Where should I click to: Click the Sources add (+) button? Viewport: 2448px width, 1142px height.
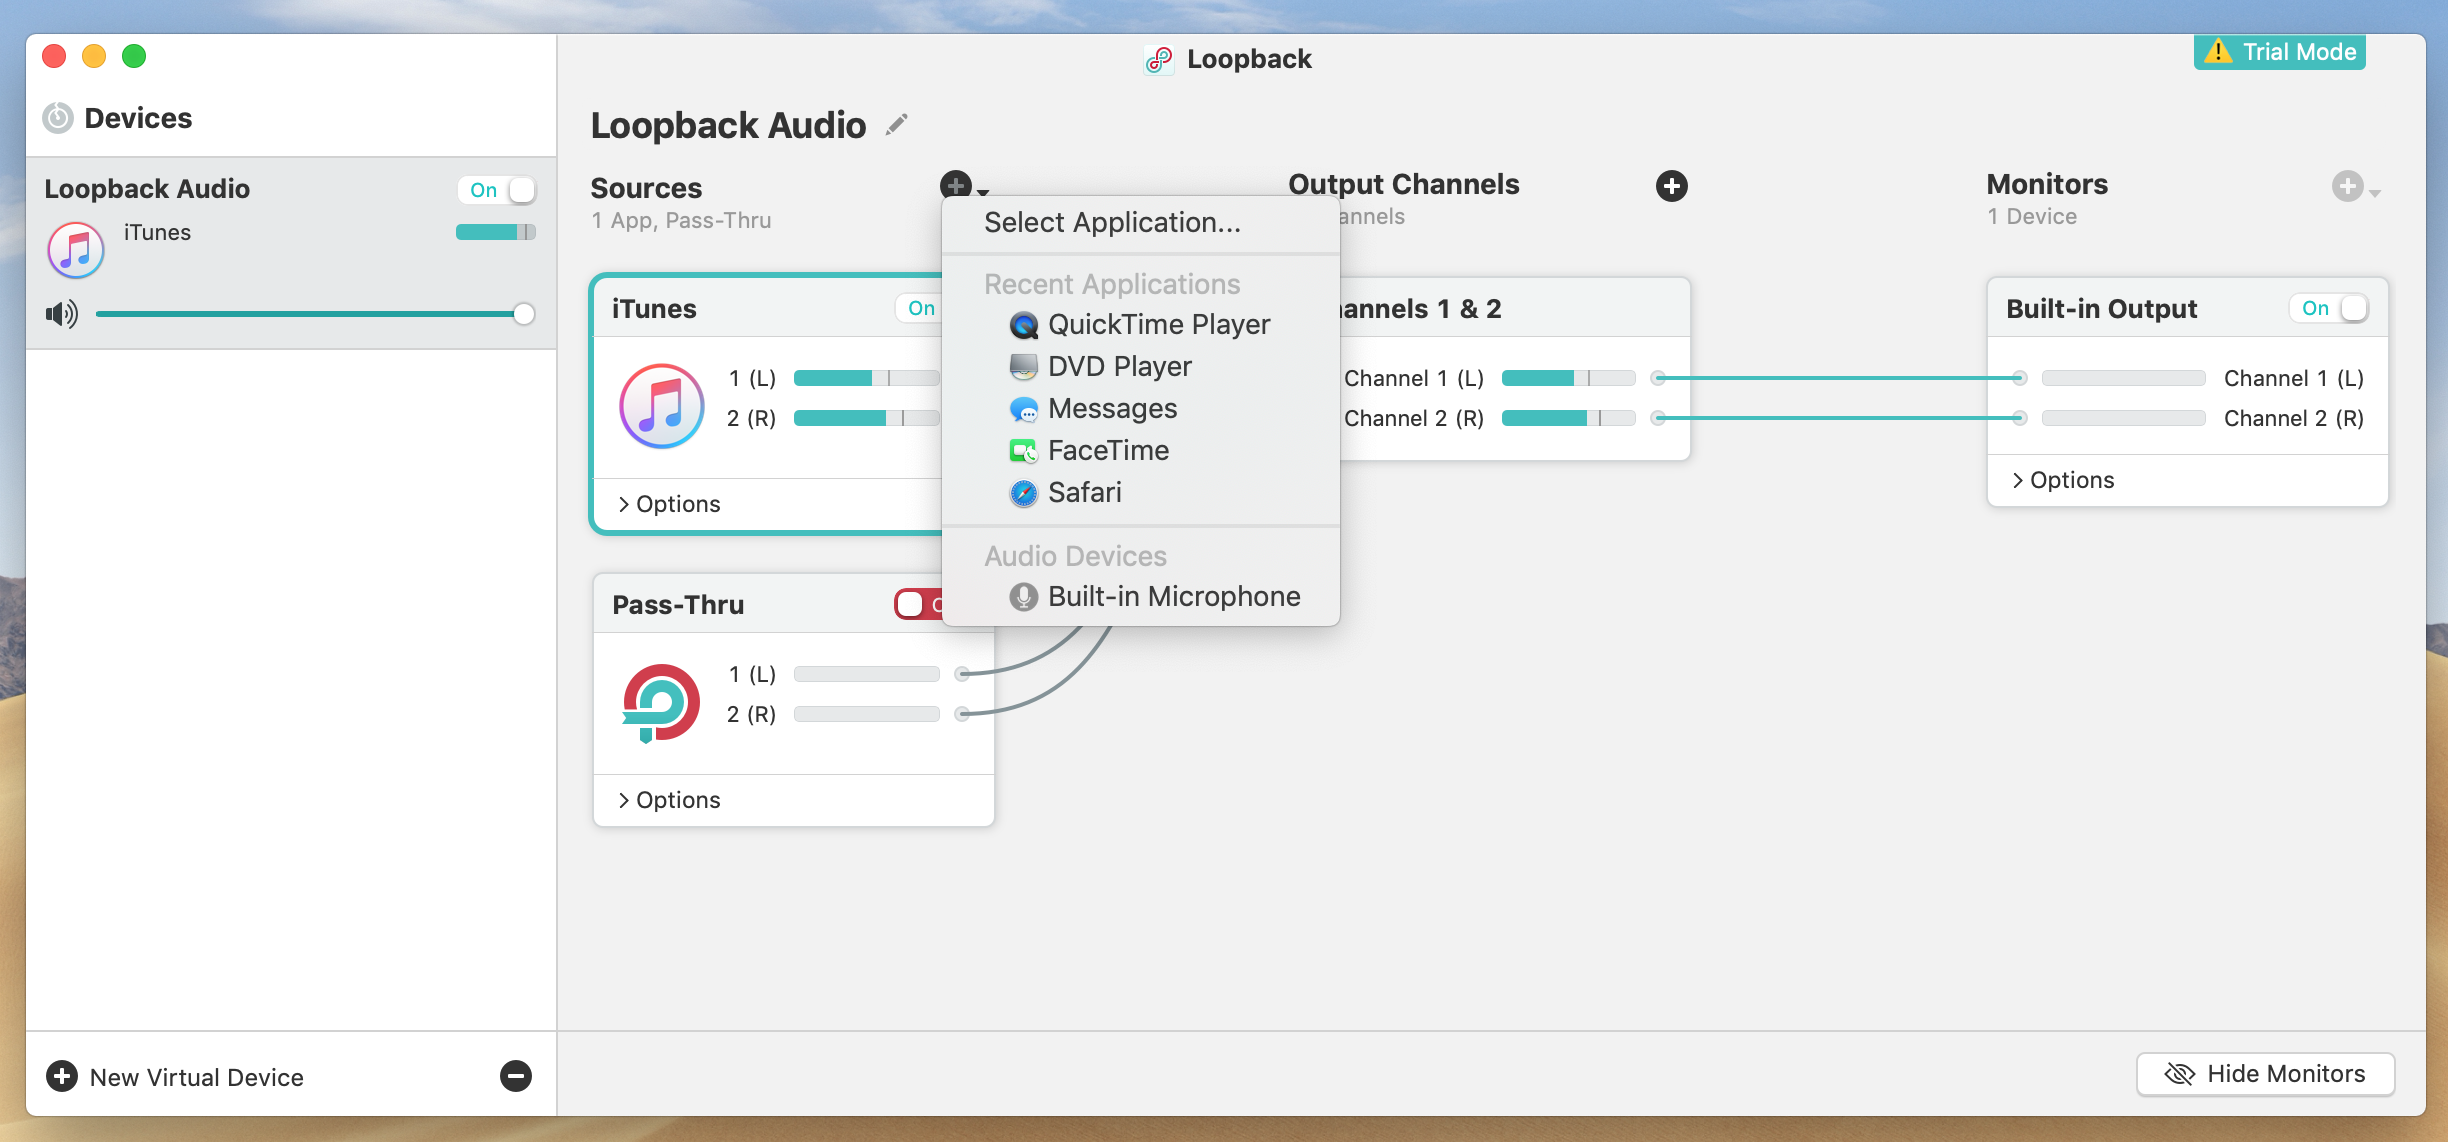pyautogui.click(x=955, y=185)
